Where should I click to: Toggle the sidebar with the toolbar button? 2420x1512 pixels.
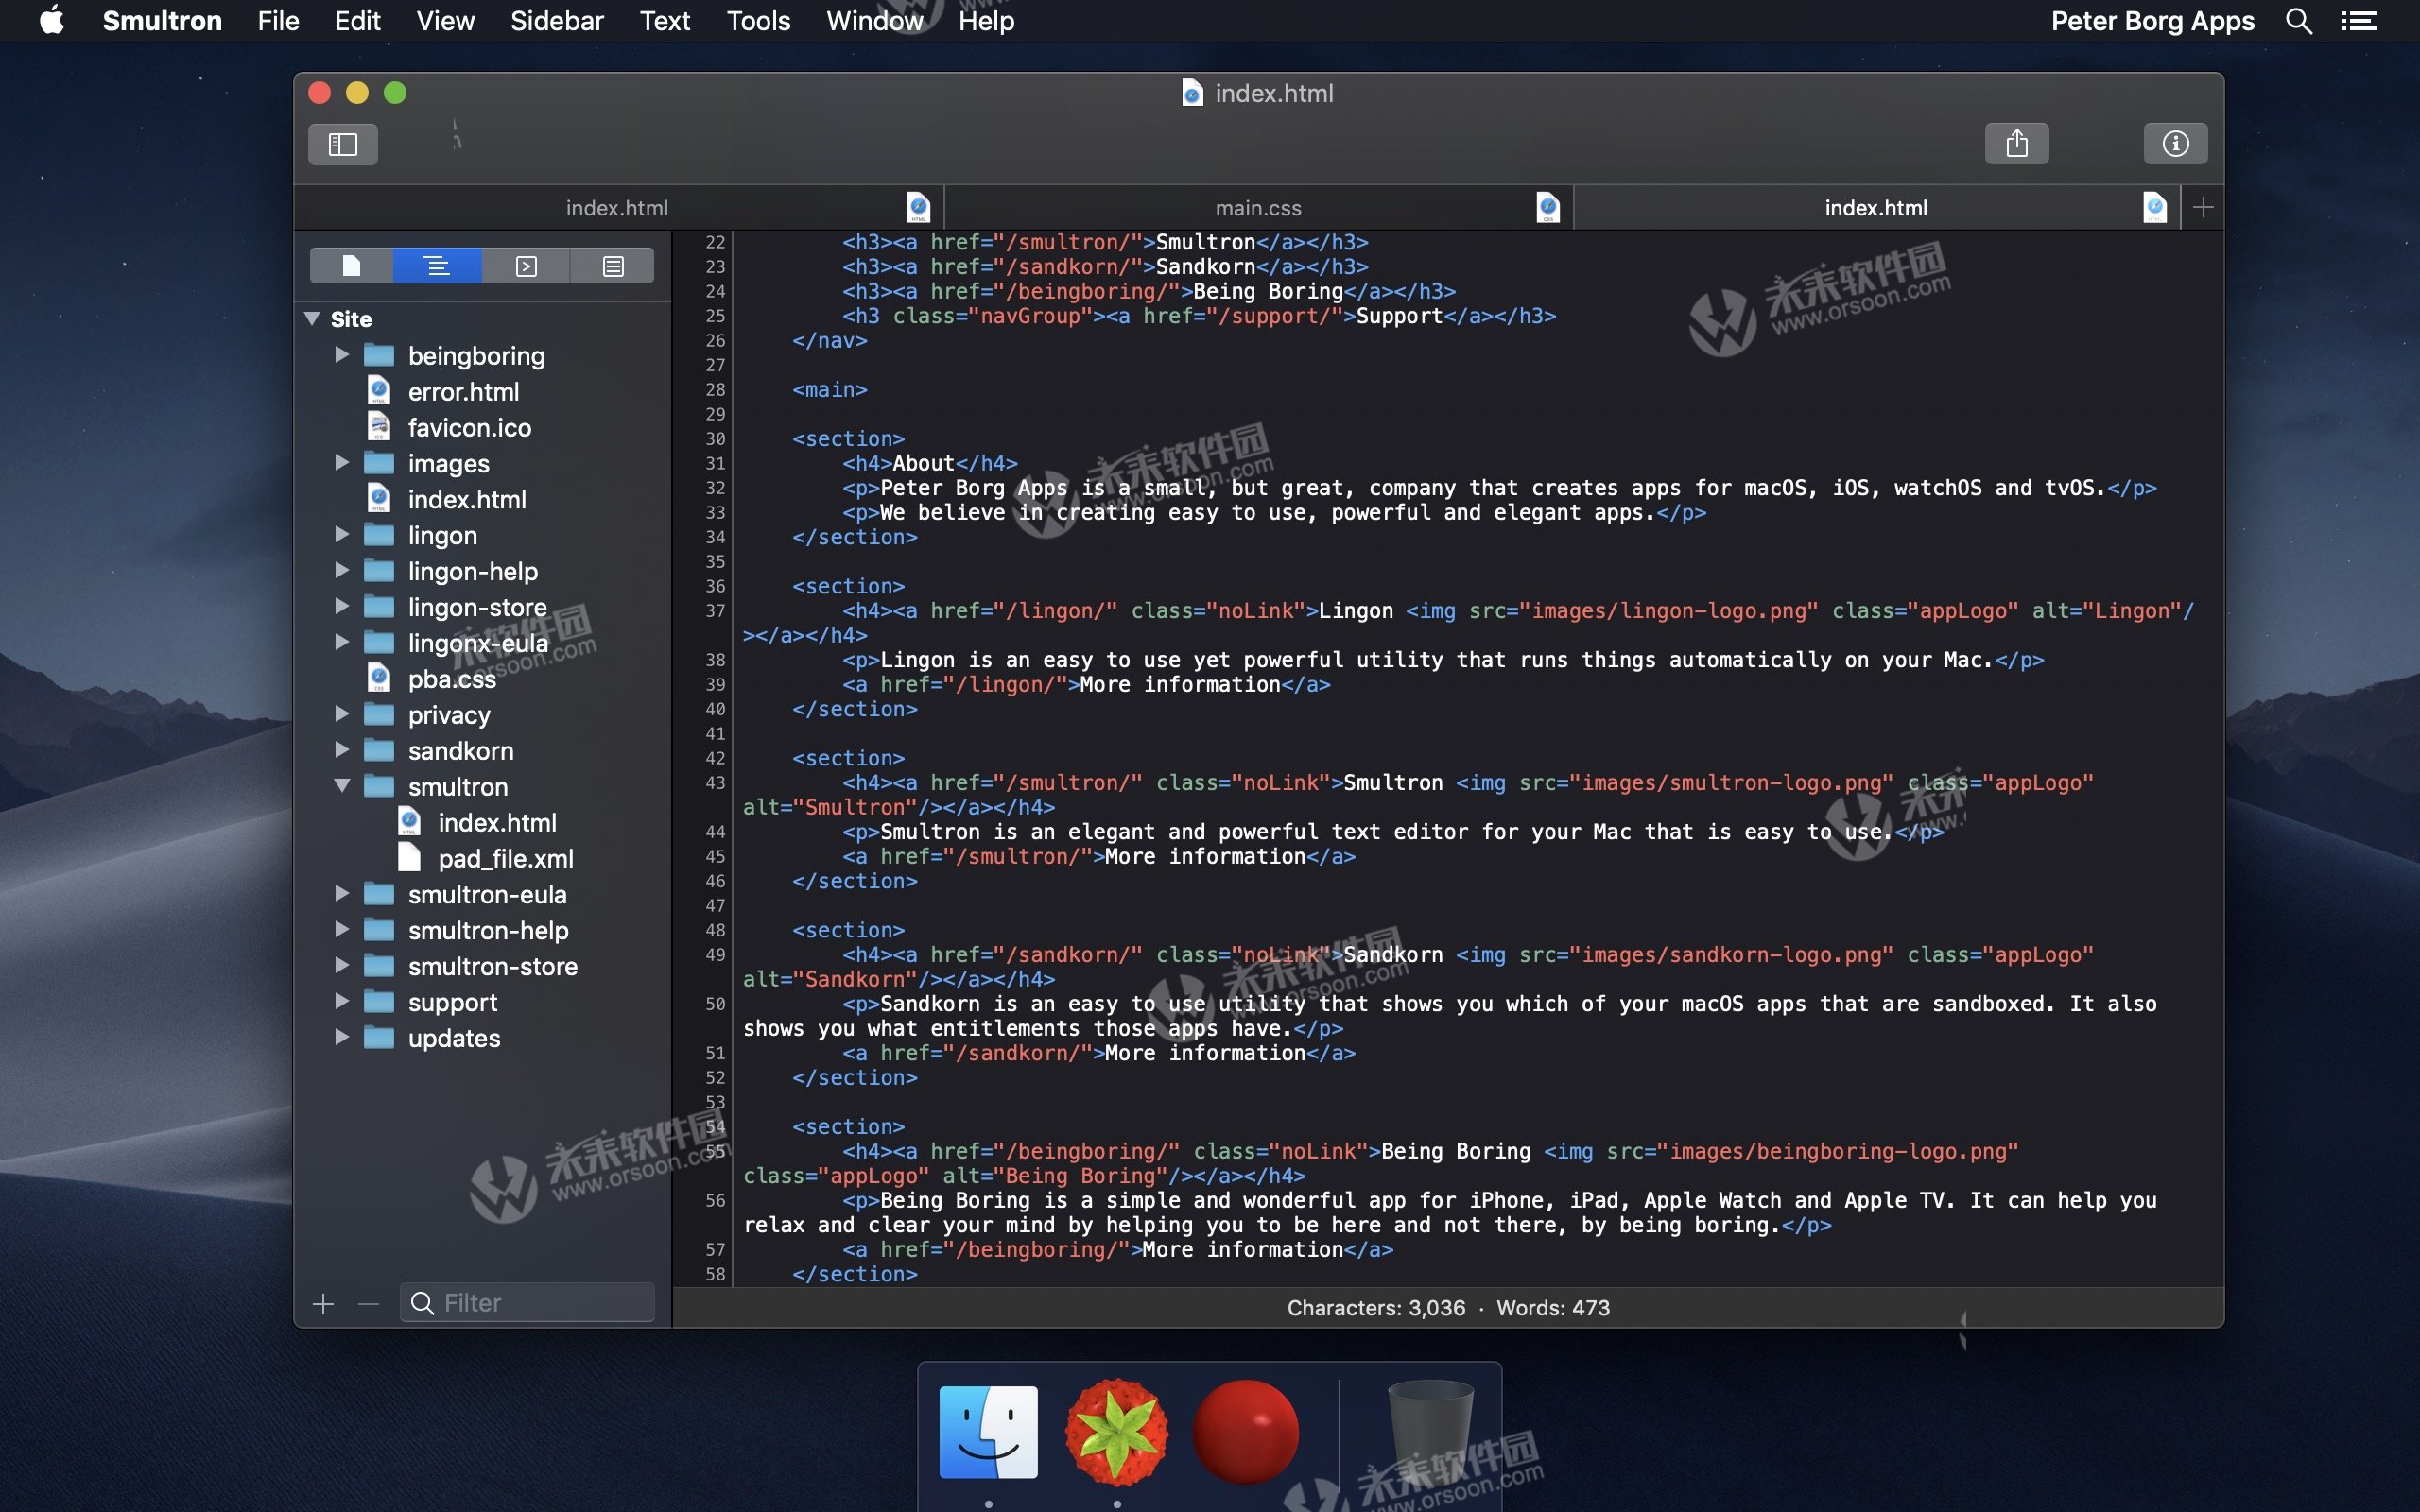(x=342, y=144)
